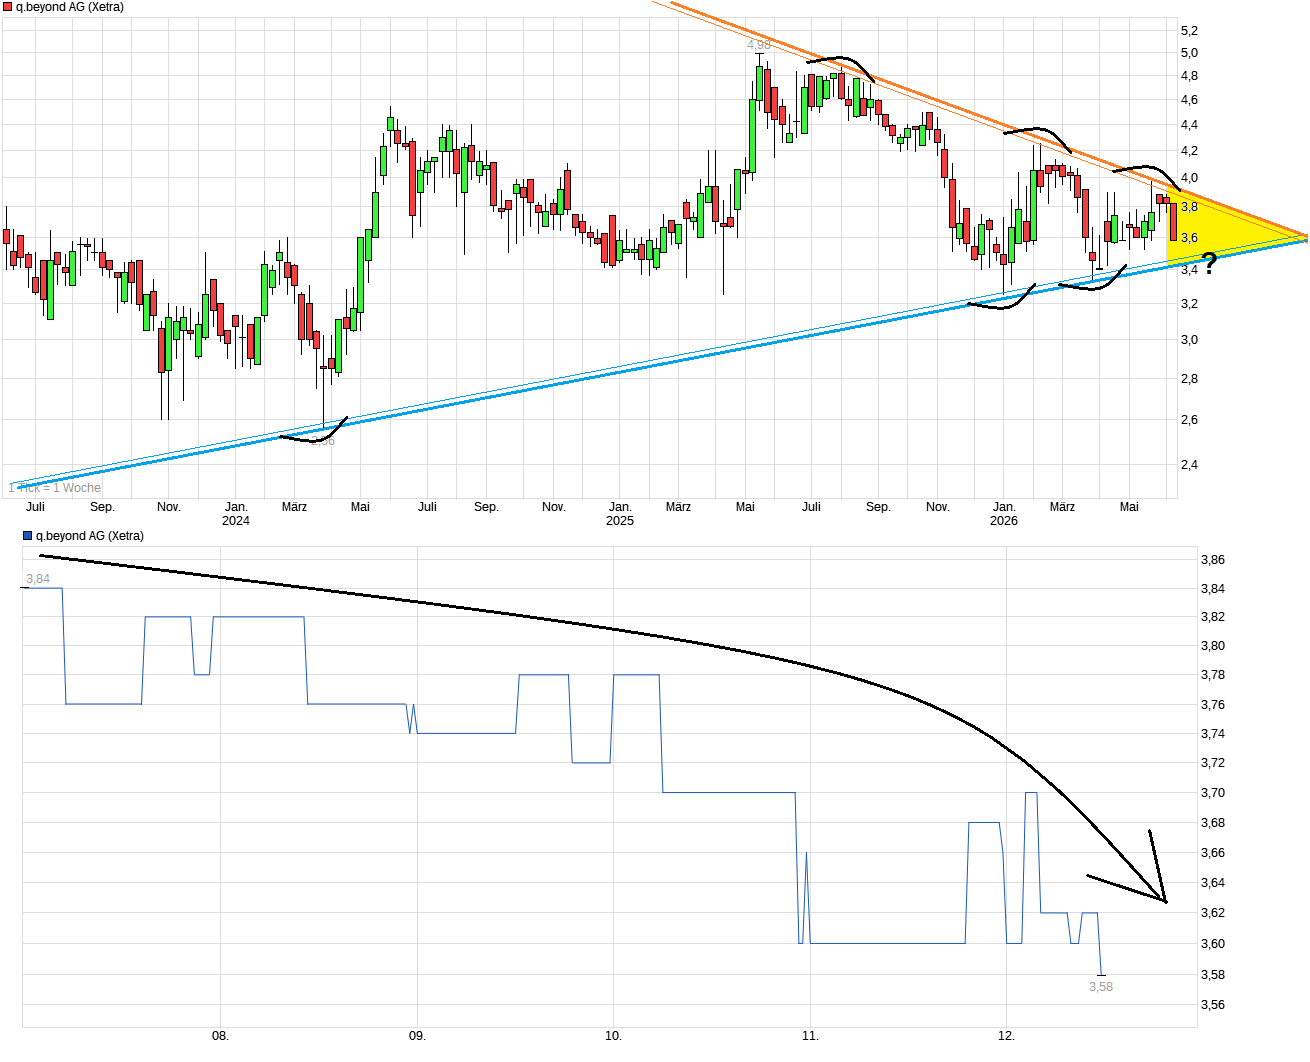Click the 2026 year label on the time axis
This screenshot has width=1310, height=1062.
1004,521
